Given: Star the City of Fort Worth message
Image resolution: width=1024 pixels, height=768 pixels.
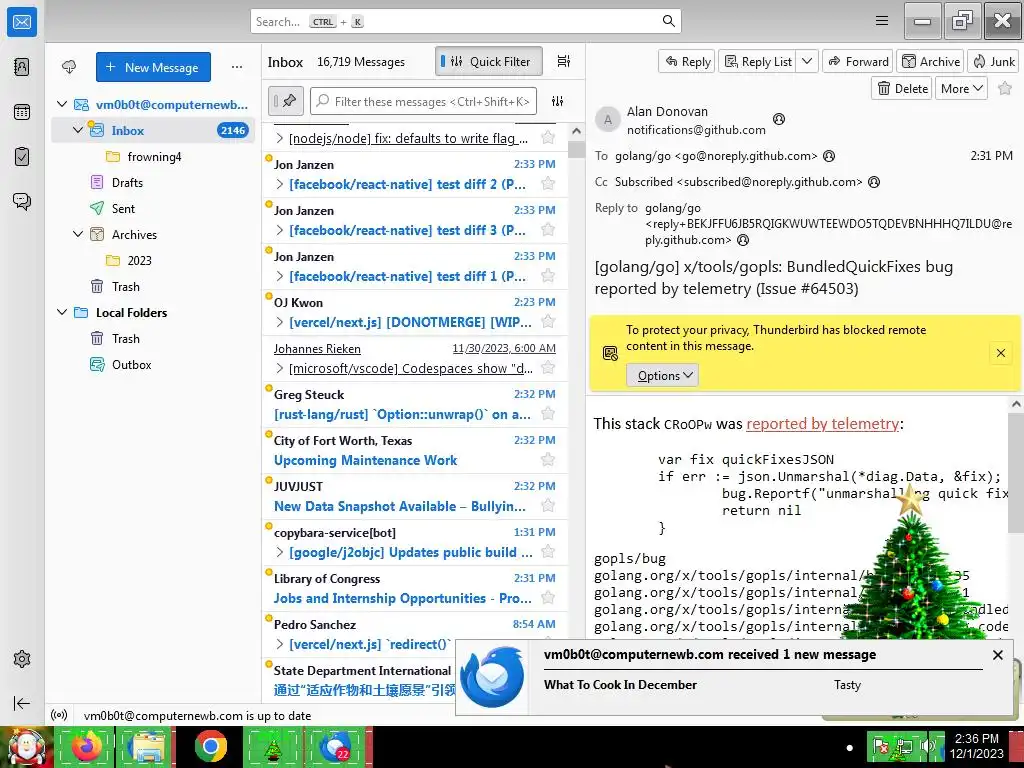Looking at the screenshot, I should click(548, 460).
